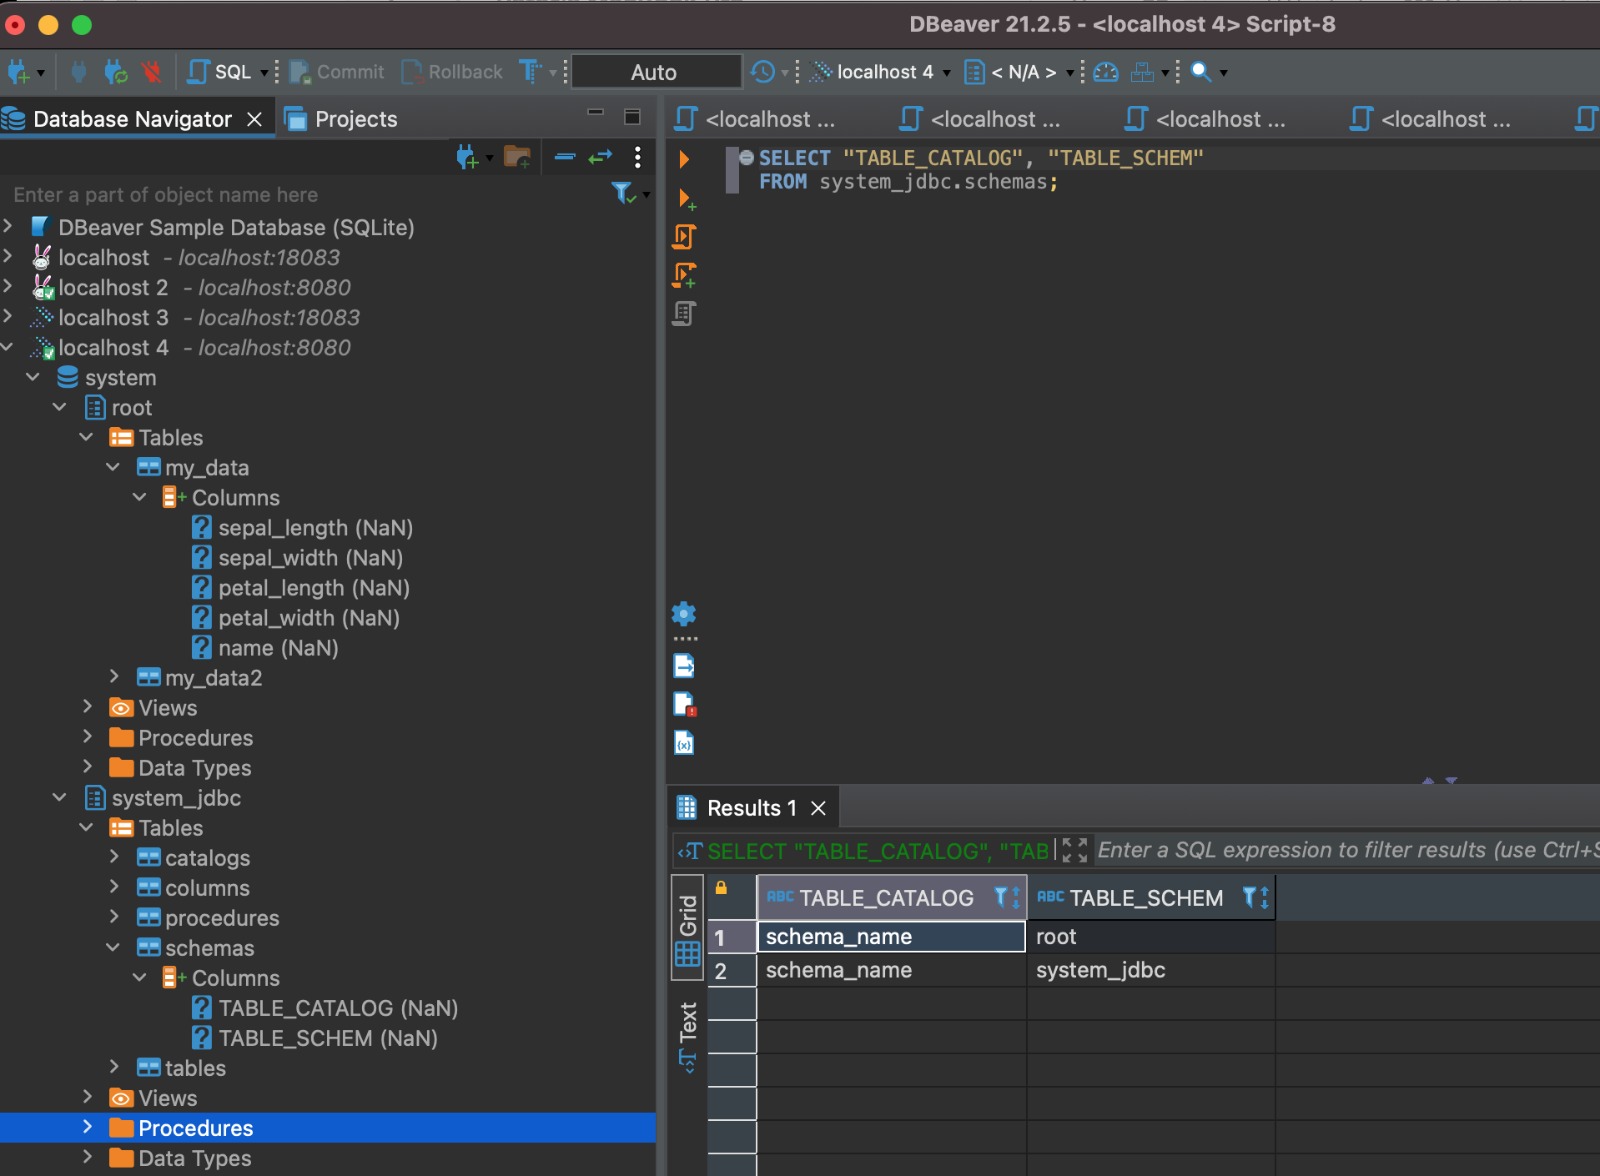This screenshot has height=1176, width=1600.
Task: Open the editor settings gear icon
Action: pos(684,614)
